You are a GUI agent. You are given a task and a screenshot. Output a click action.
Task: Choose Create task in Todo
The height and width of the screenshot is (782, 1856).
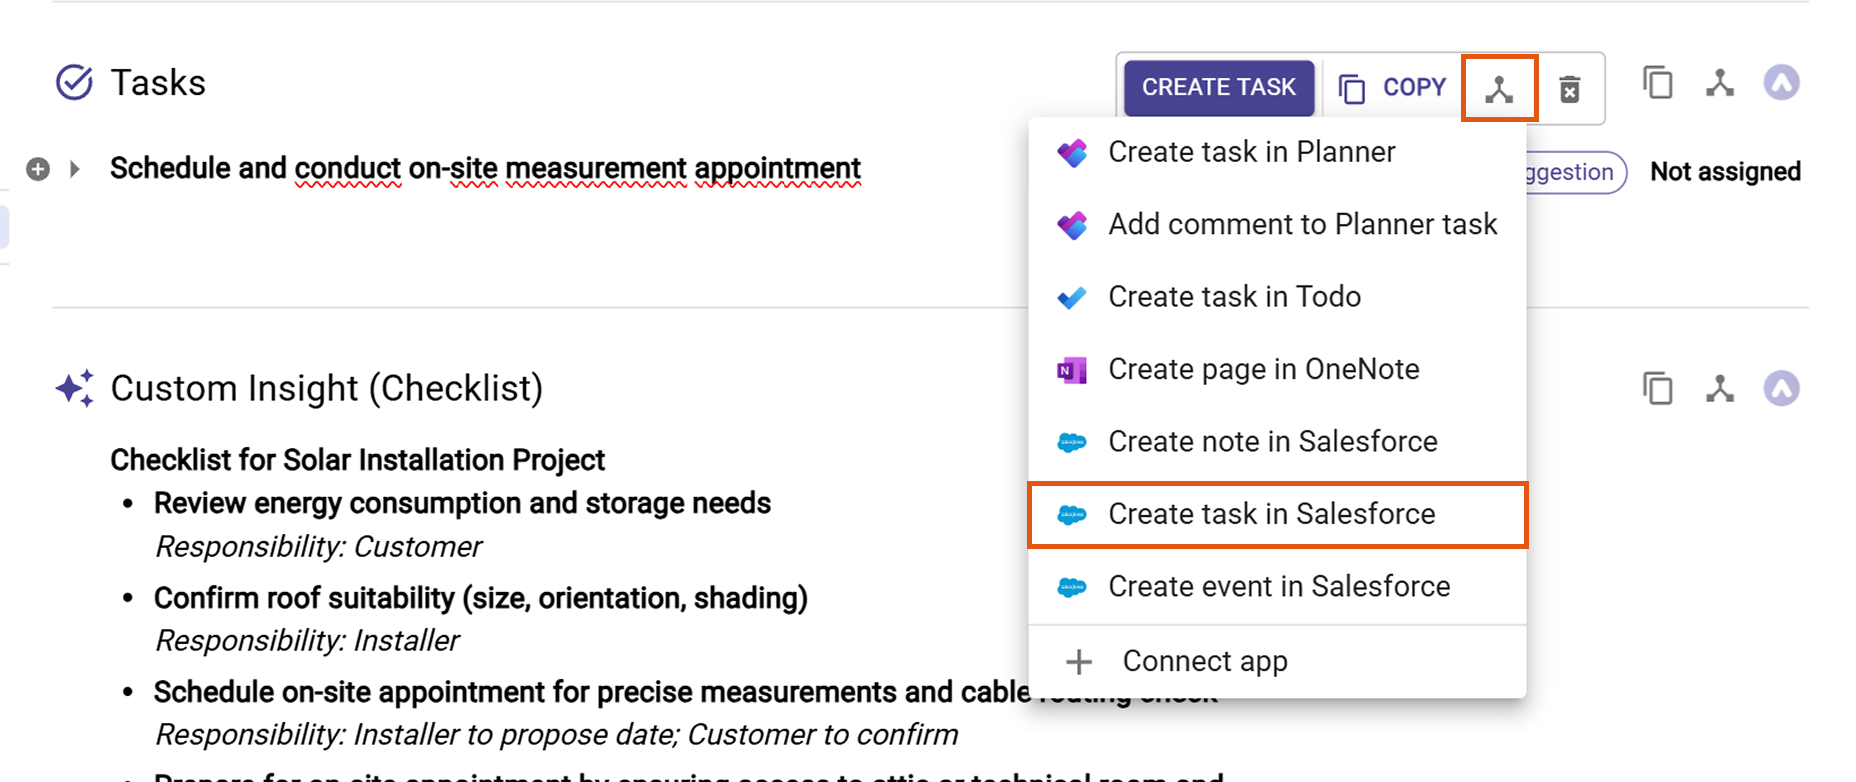point(1234,297)
